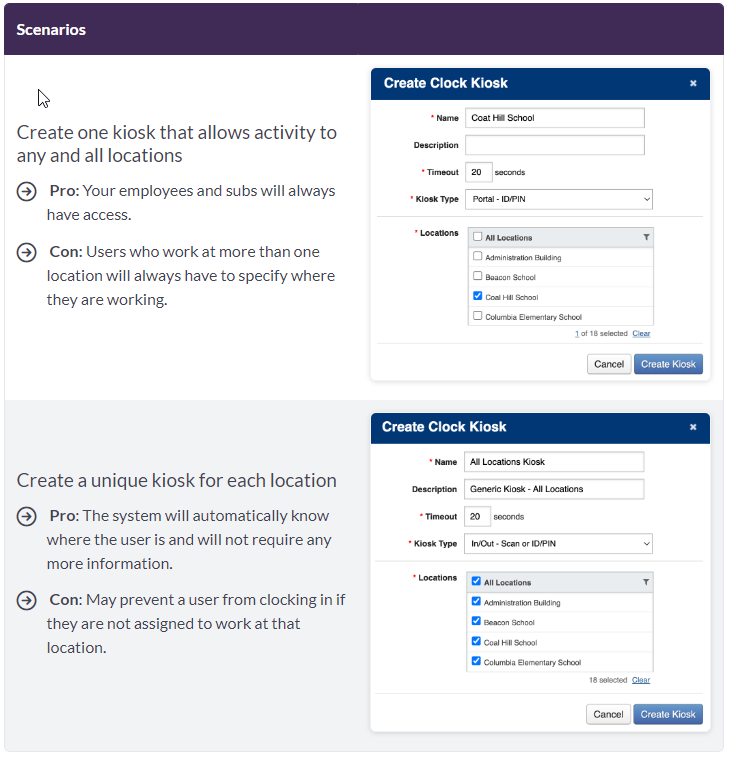Image resolution: width=736 pixels, height=758 pixels.
Task: Check Administration Building in top dialog
Action: tap(478, 257)
